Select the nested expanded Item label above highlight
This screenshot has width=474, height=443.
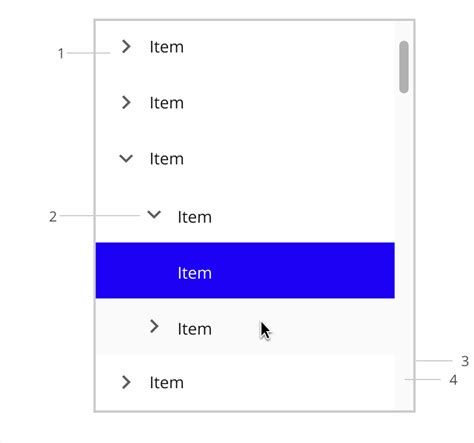pos(195,217)
